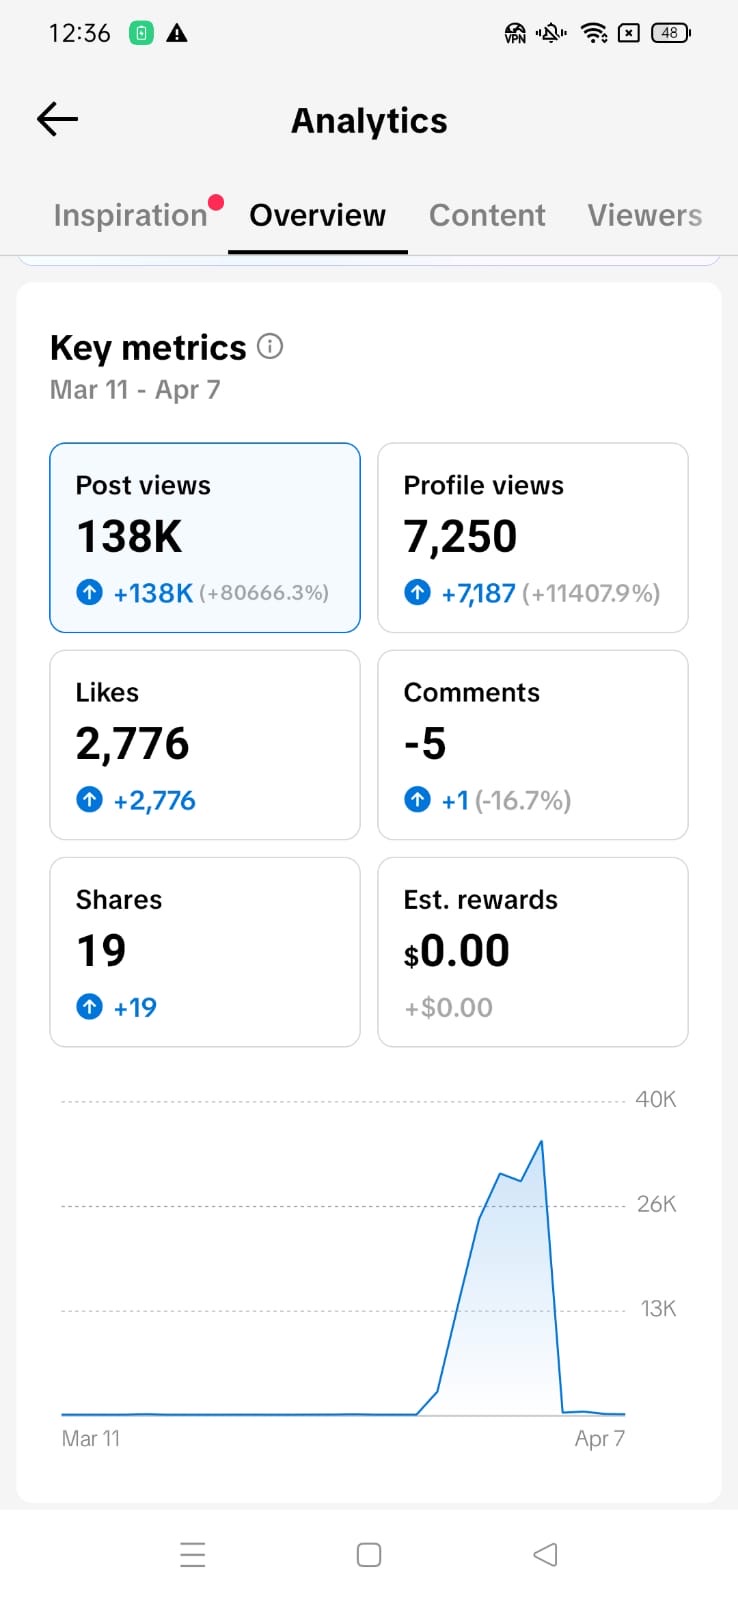Switch to the Inspiration tab

pos(130,215)
